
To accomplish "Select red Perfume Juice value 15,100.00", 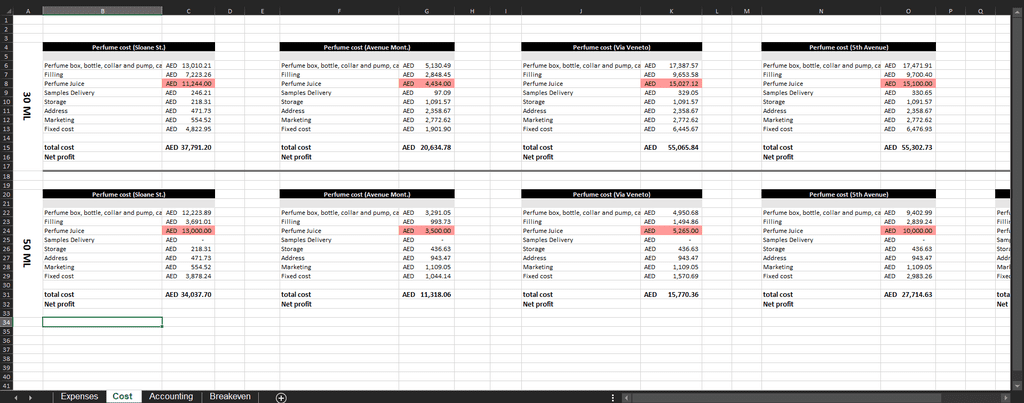I will (908, 84).
